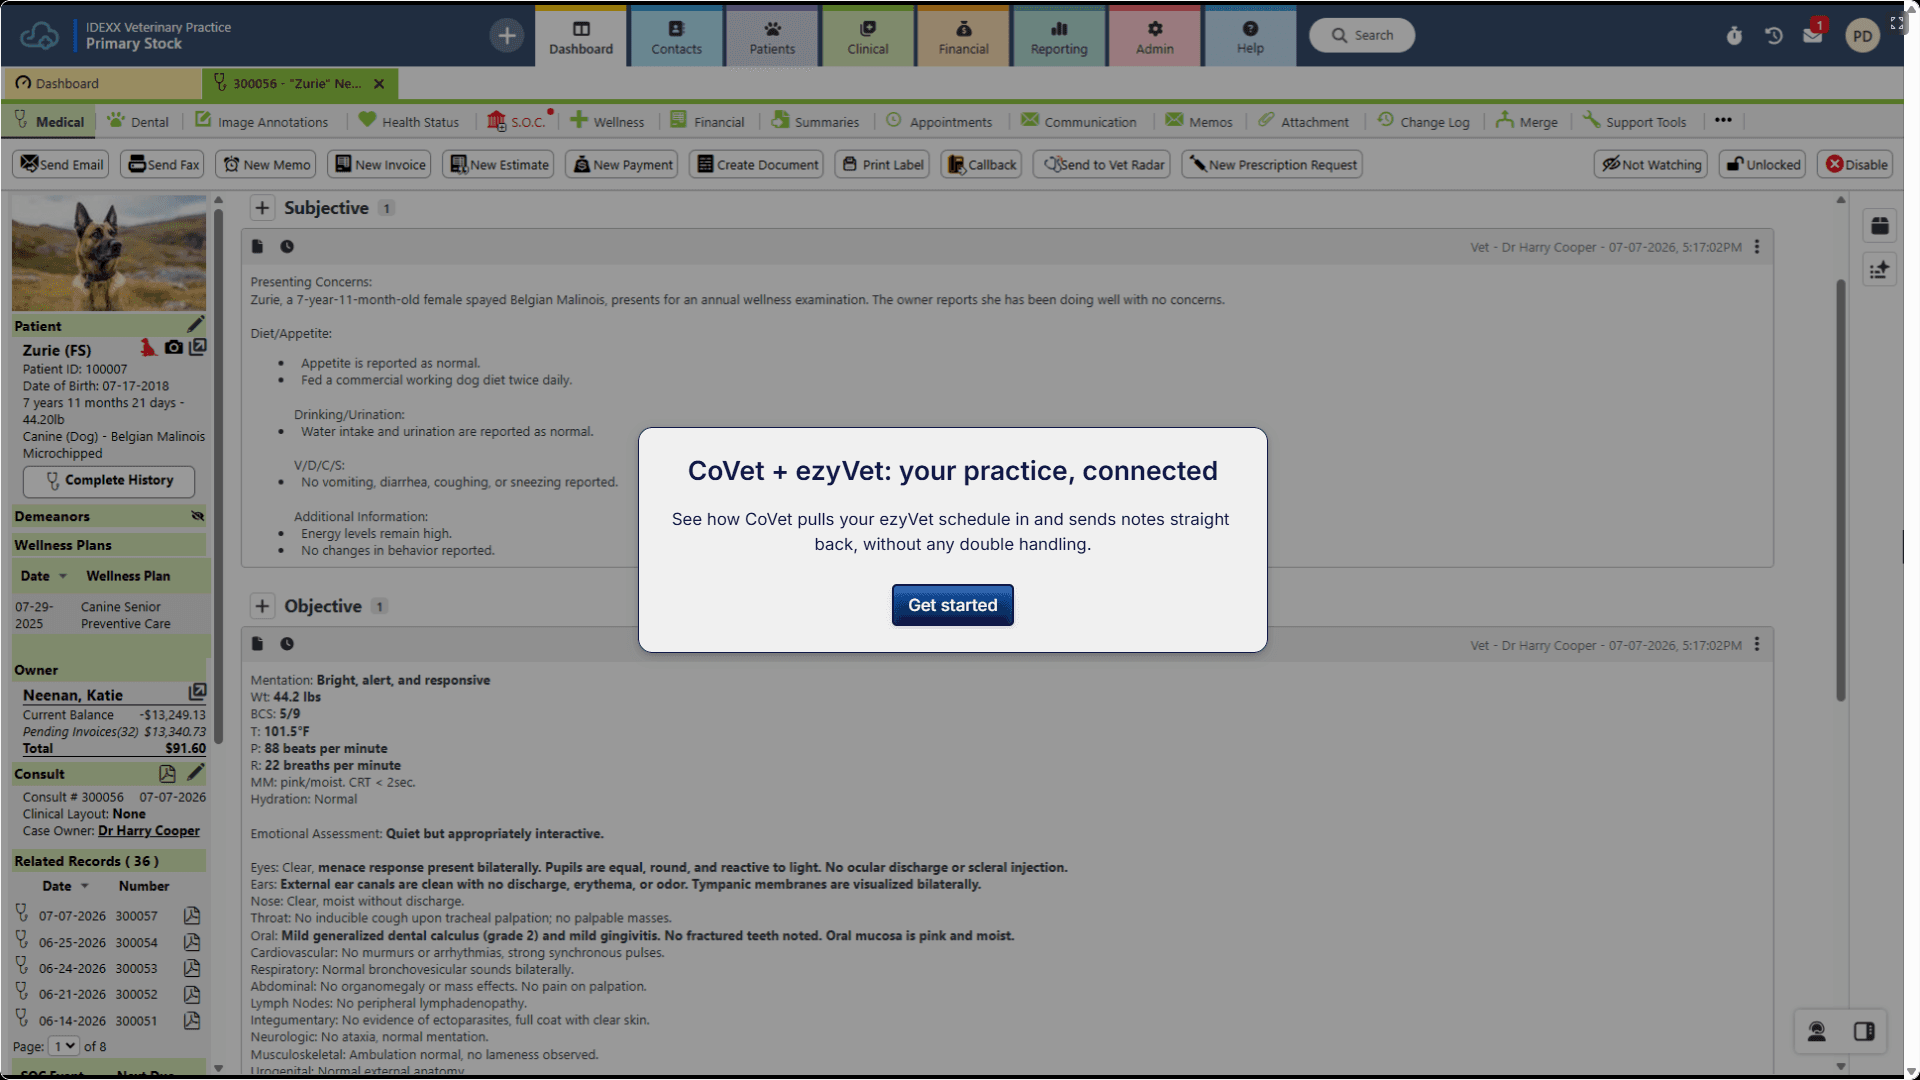Open the S.O.C. tab
Viewport: 1920px width, 1080px height.
[518, 122]
